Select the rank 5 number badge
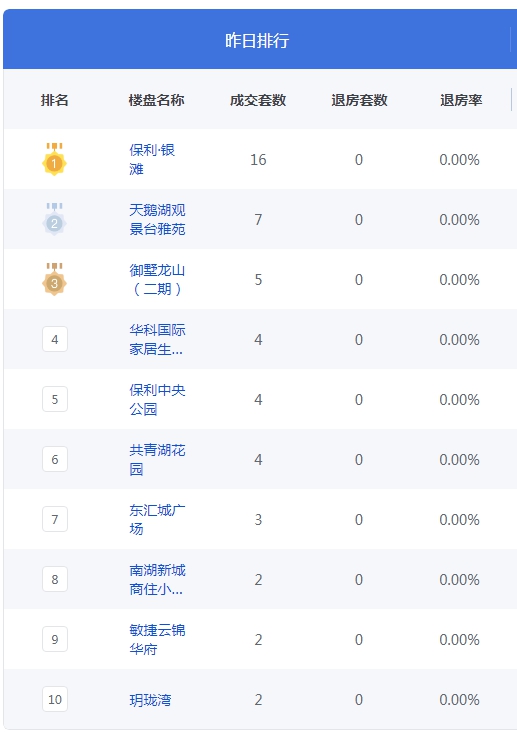The width and height of the screenshot is (517, 735). point(55,399)
